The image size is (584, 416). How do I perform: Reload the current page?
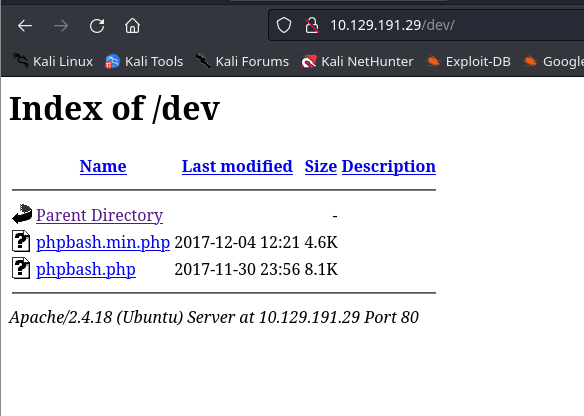point(97,26)
